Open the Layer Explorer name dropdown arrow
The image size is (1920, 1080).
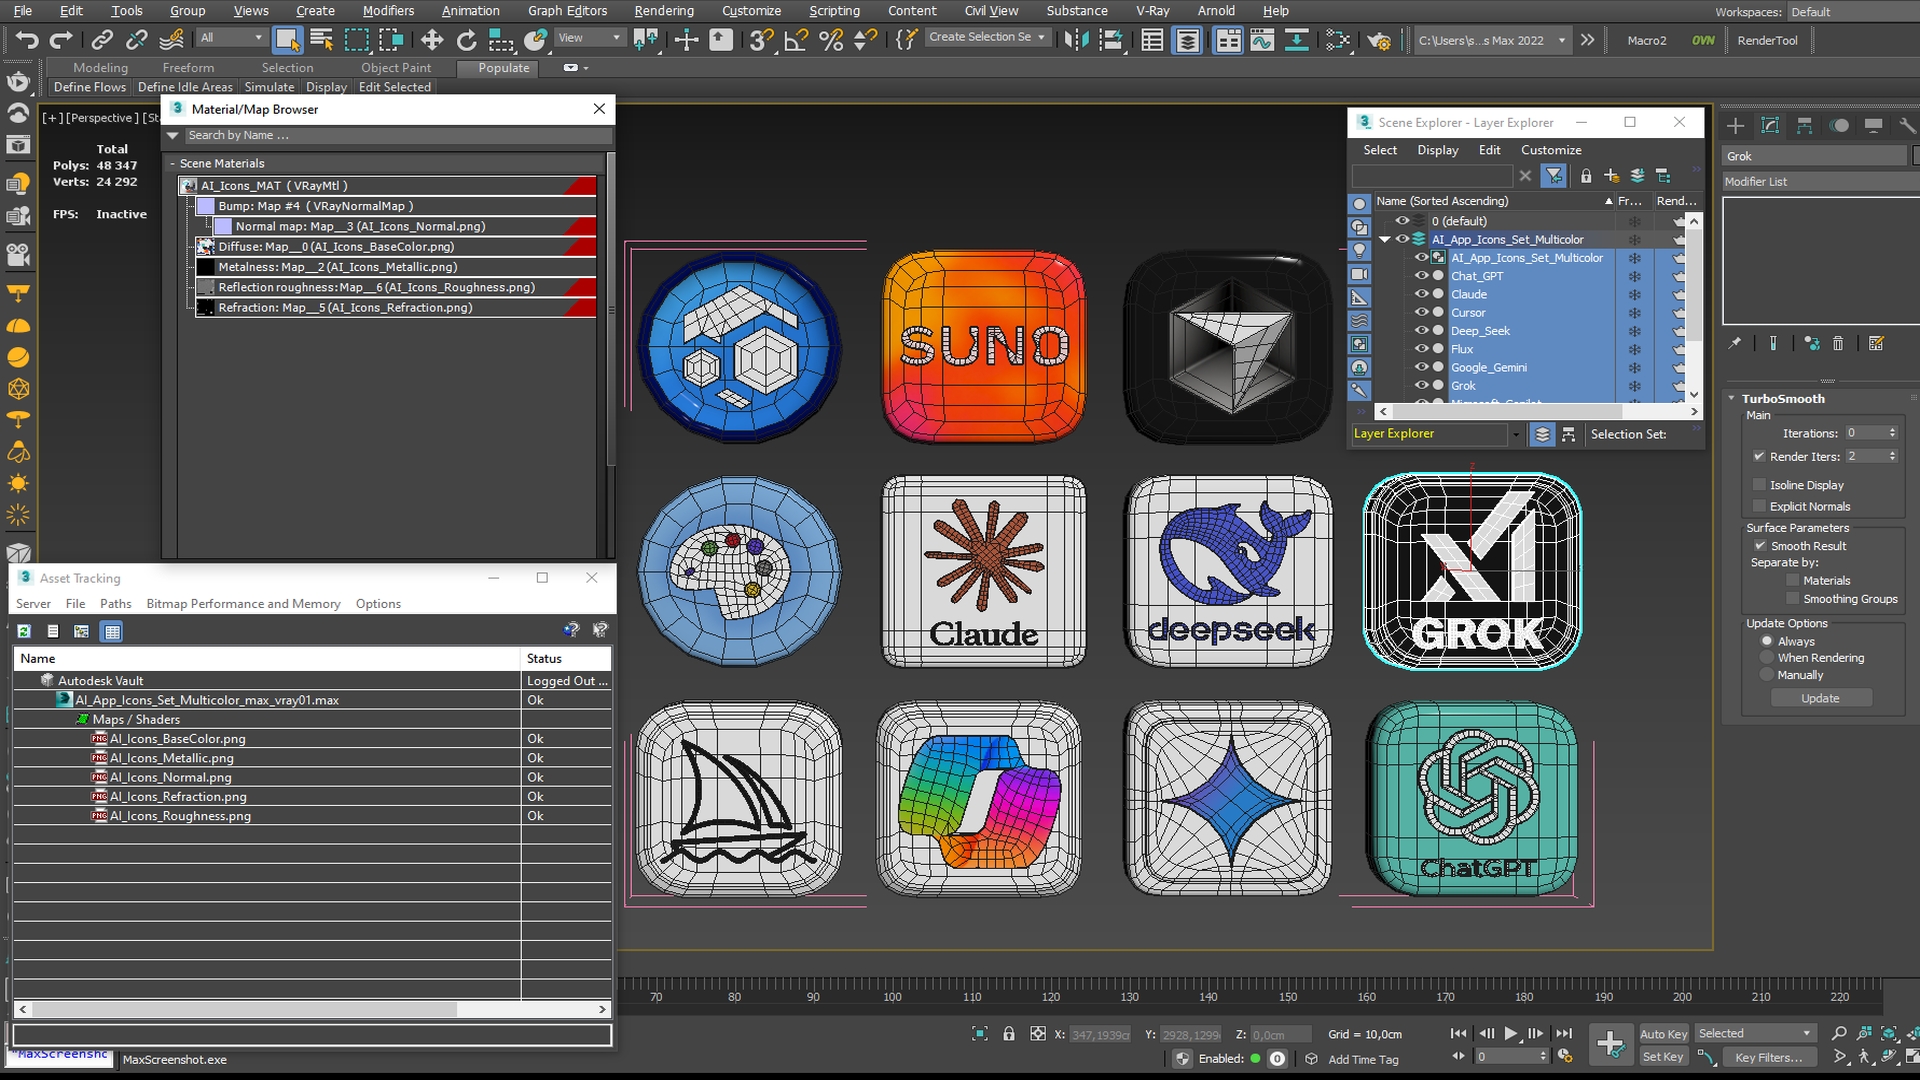point(1516,434)
